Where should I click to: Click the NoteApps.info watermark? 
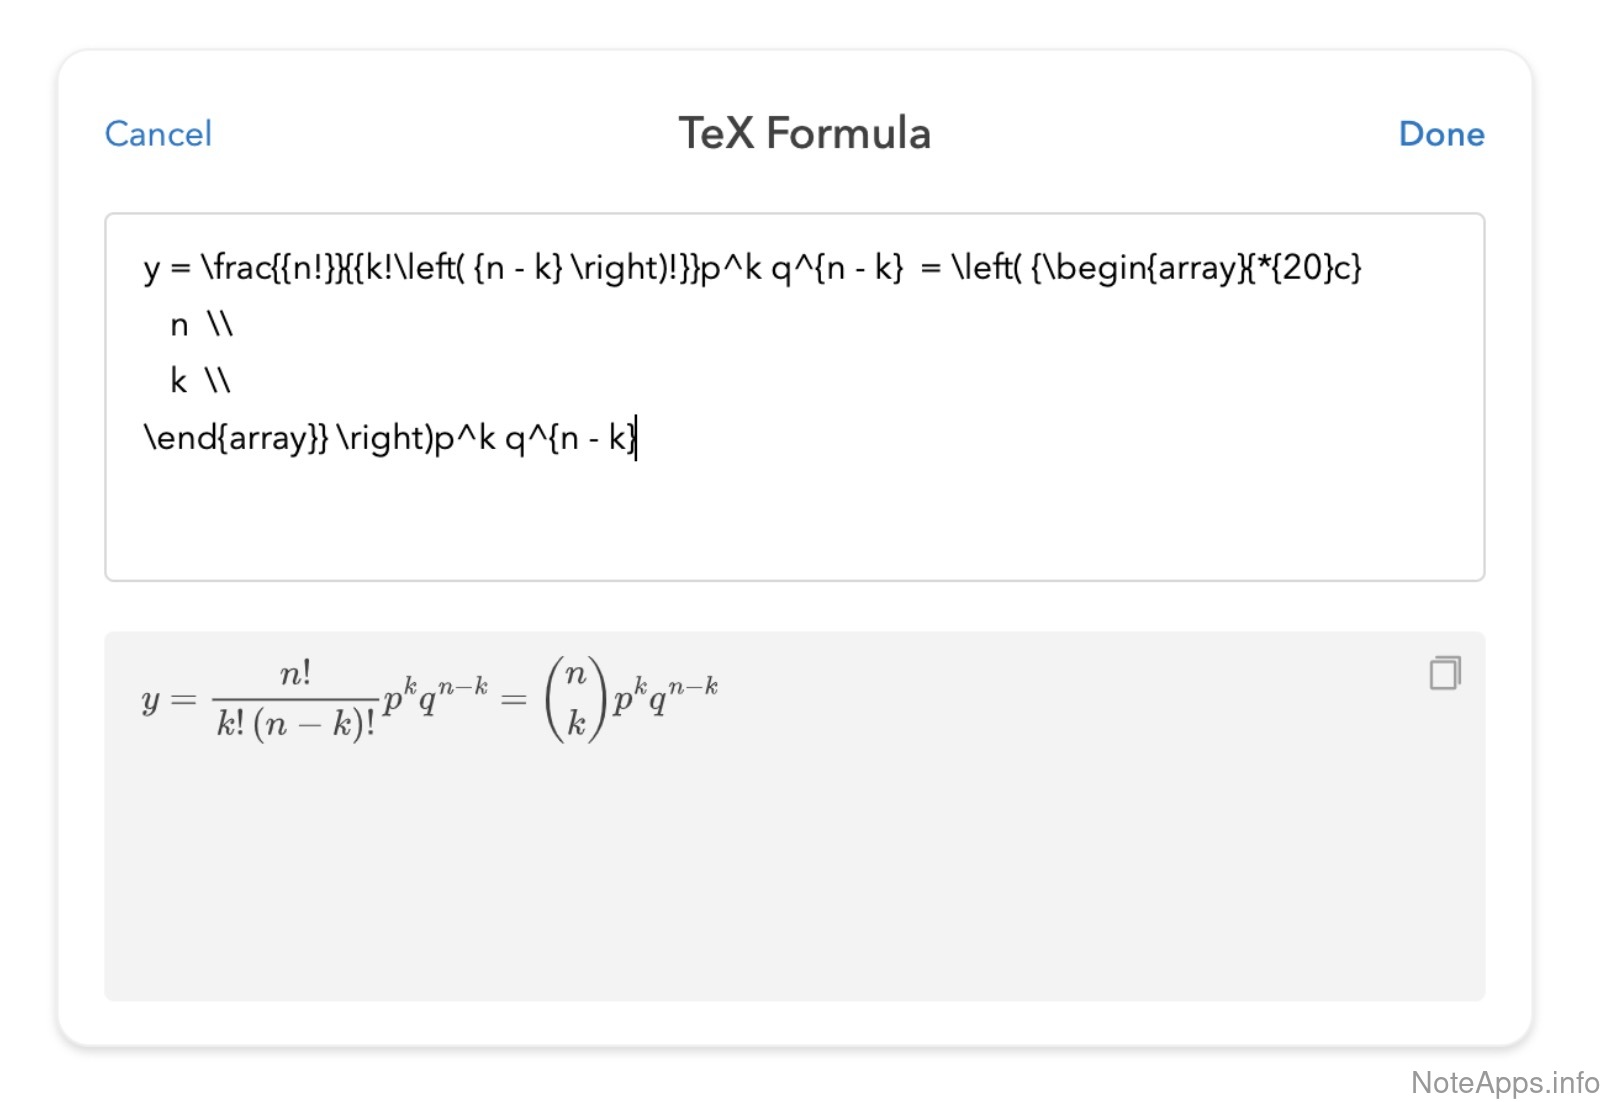point(1504,1082)
